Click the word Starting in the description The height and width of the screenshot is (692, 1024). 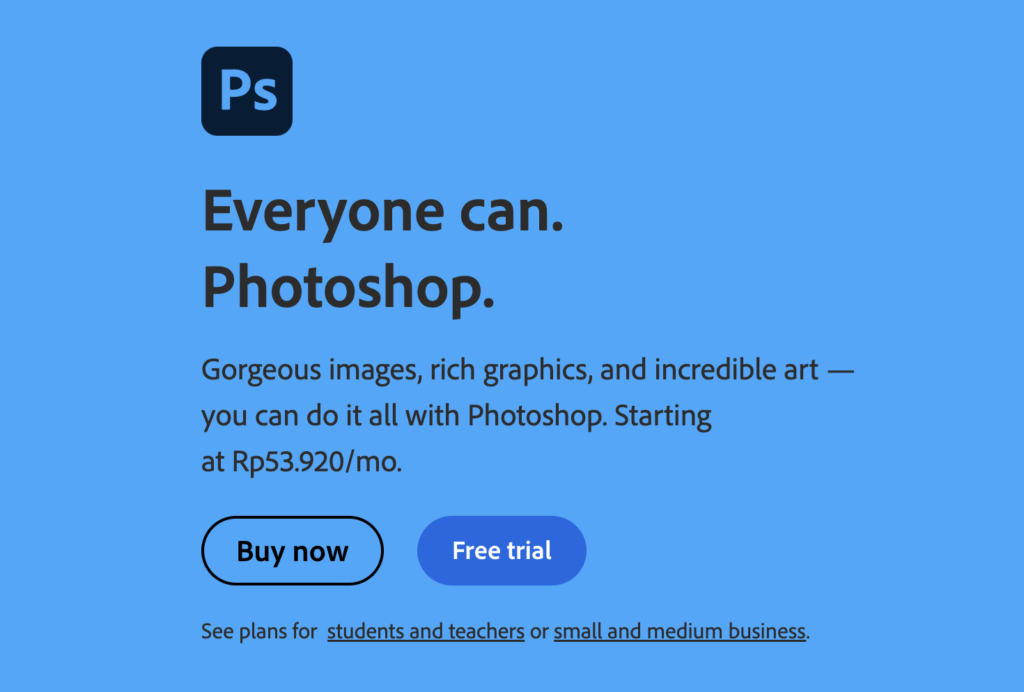[x=663, y=416]
